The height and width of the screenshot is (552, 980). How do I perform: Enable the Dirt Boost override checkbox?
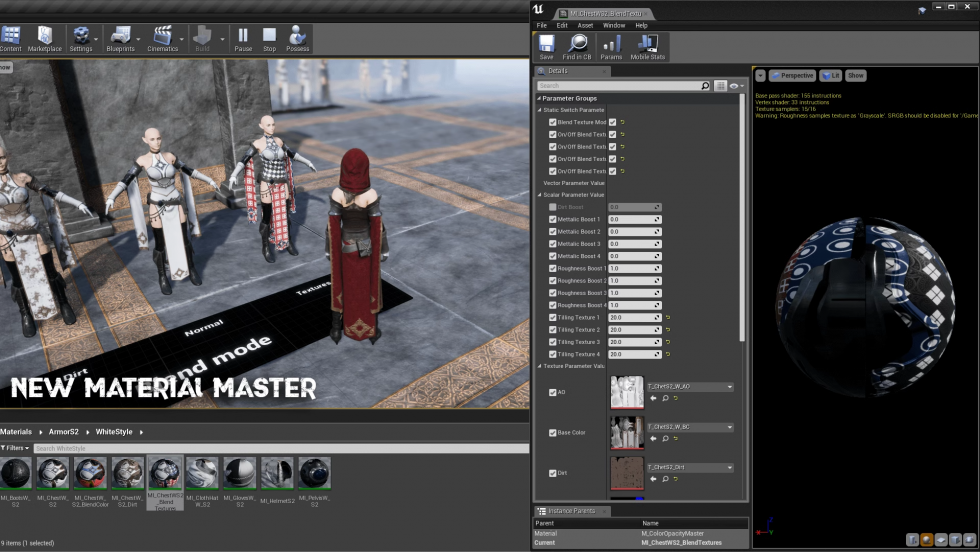[x=552, y=207]
